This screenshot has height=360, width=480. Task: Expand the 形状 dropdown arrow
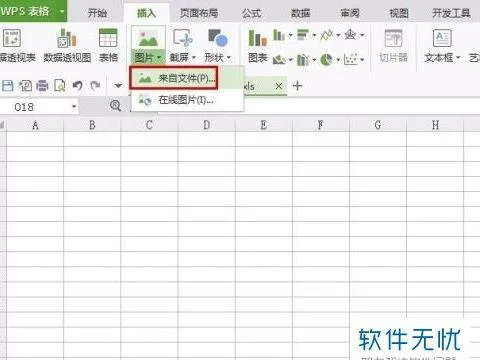pos(229,58)
